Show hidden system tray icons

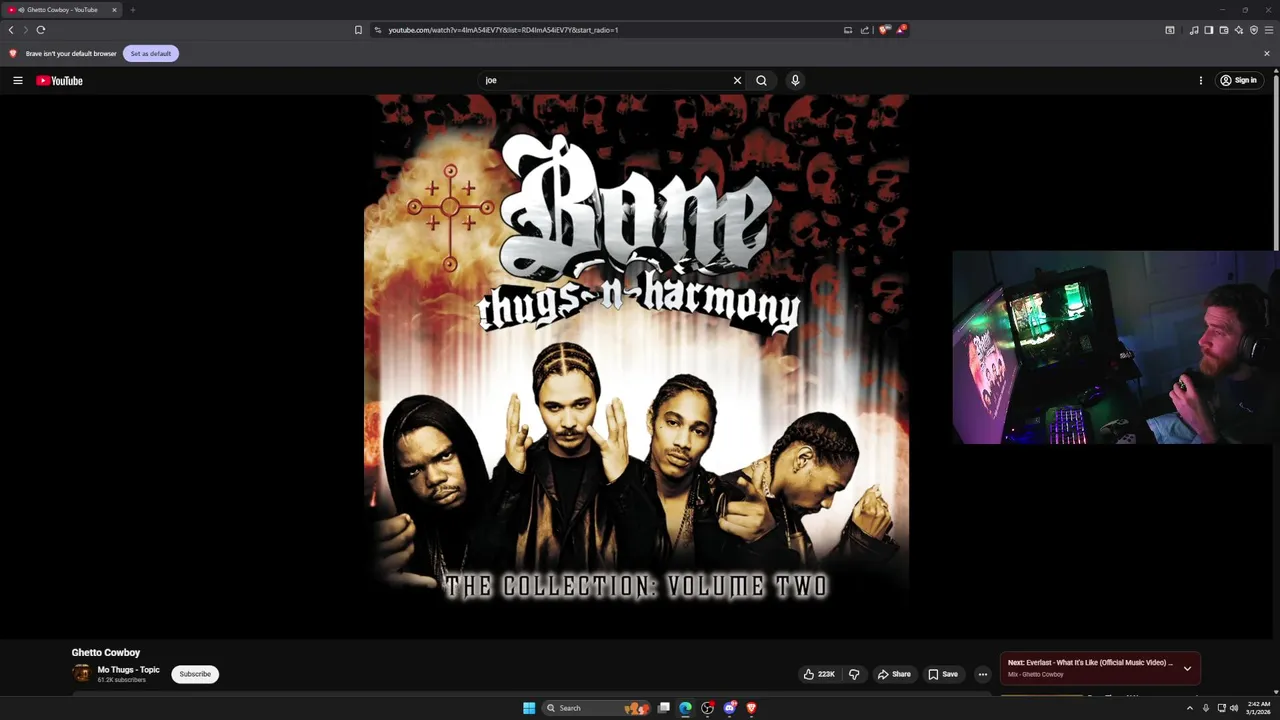pos(1190,708)
